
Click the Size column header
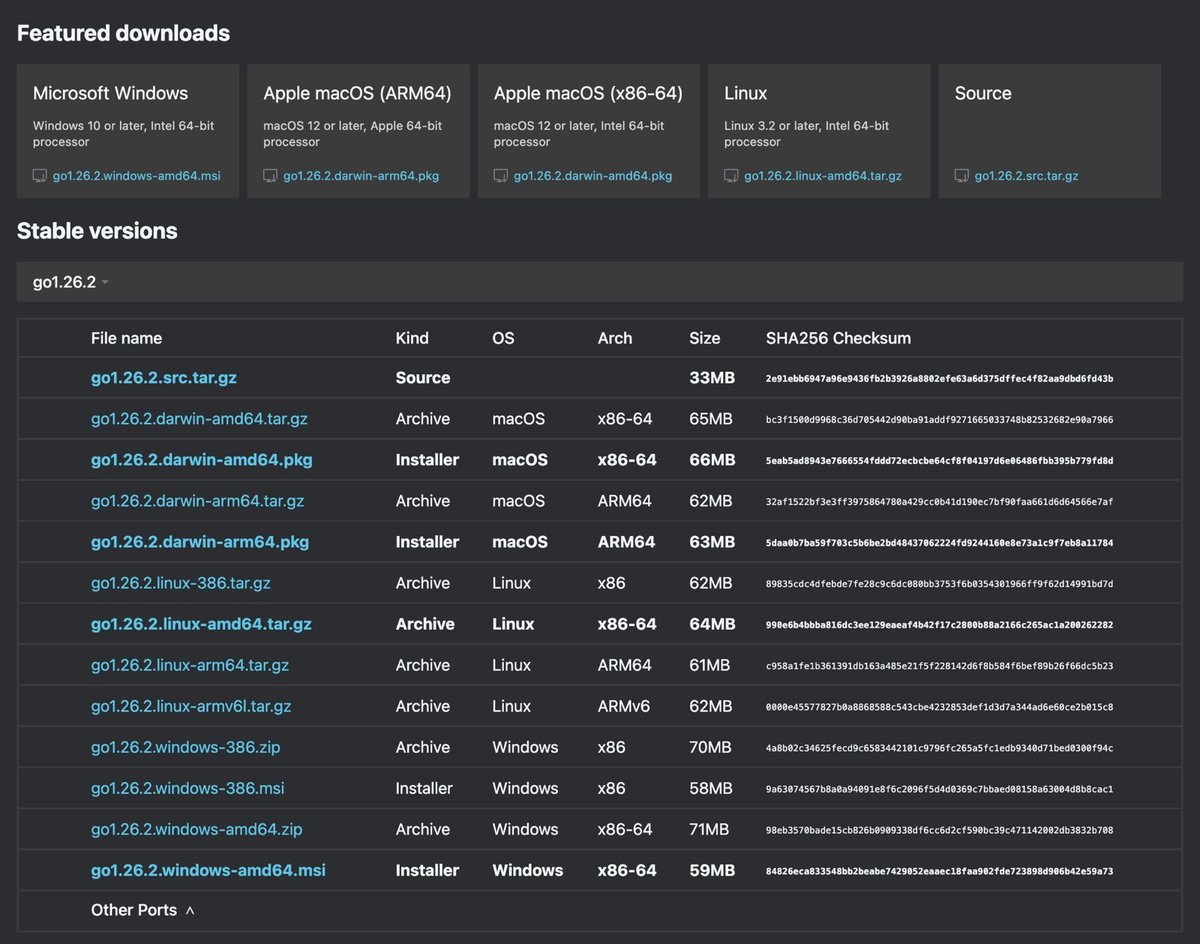point(705,338)
